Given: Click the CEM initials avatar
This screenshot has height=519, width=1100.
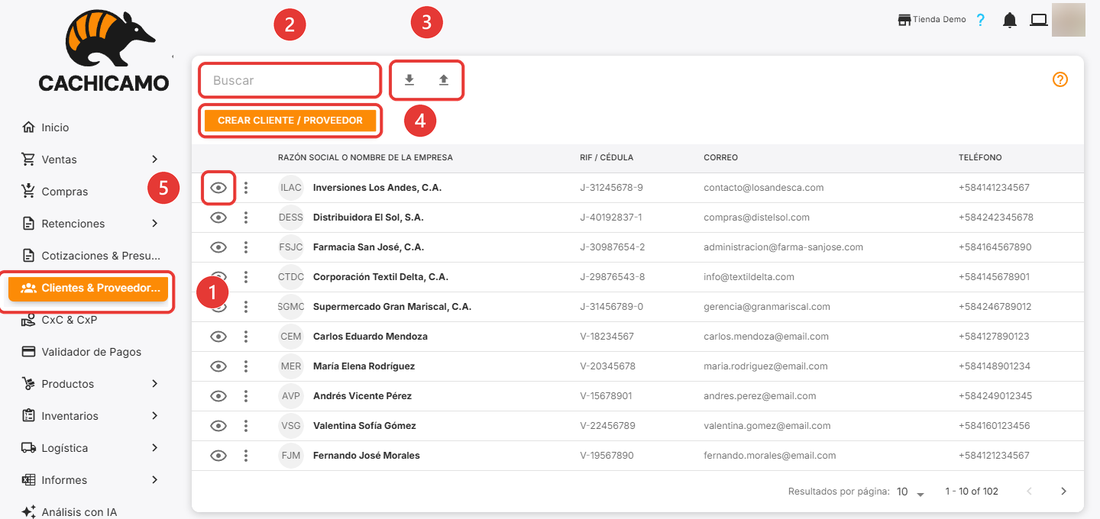Looking at the screenshot, I should [x=290, y=337].
